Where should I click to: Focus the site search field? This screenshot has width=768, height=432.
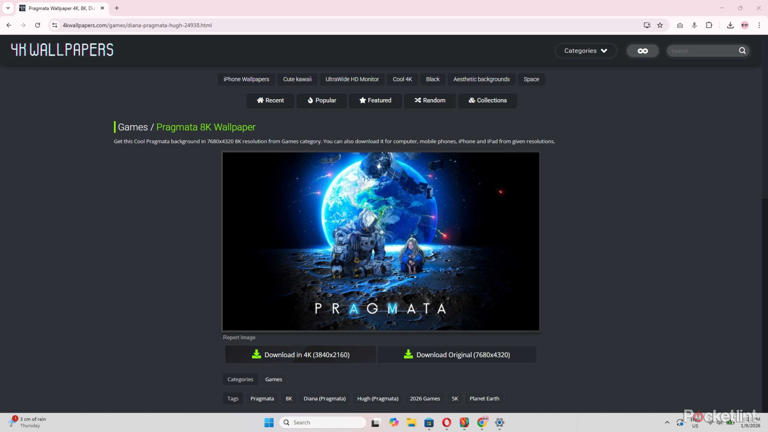pos(700,50)
